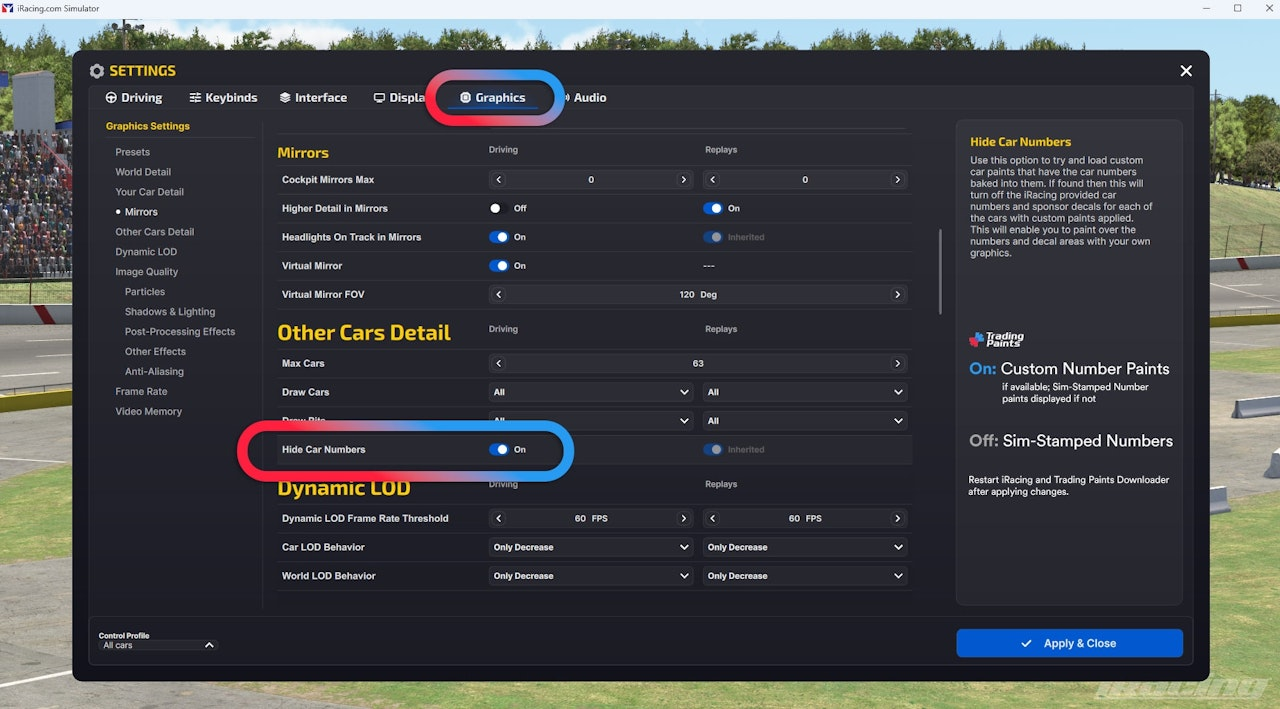The height and width of the screenshot is (709, 1280).
Task: Select Mirrors in sidebar
Action: pos(141,212)
